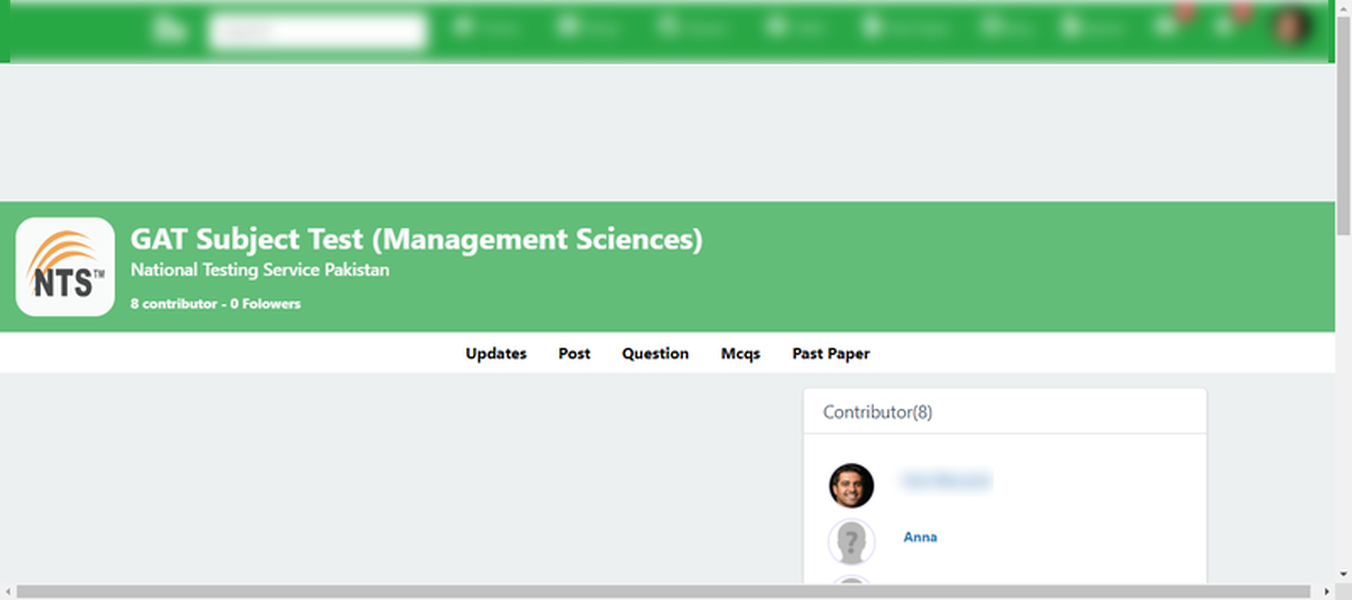The width and height of the screenshot is (1352, 600).
Task: Switch to the Post tab
Action: (x=574, y=353)
